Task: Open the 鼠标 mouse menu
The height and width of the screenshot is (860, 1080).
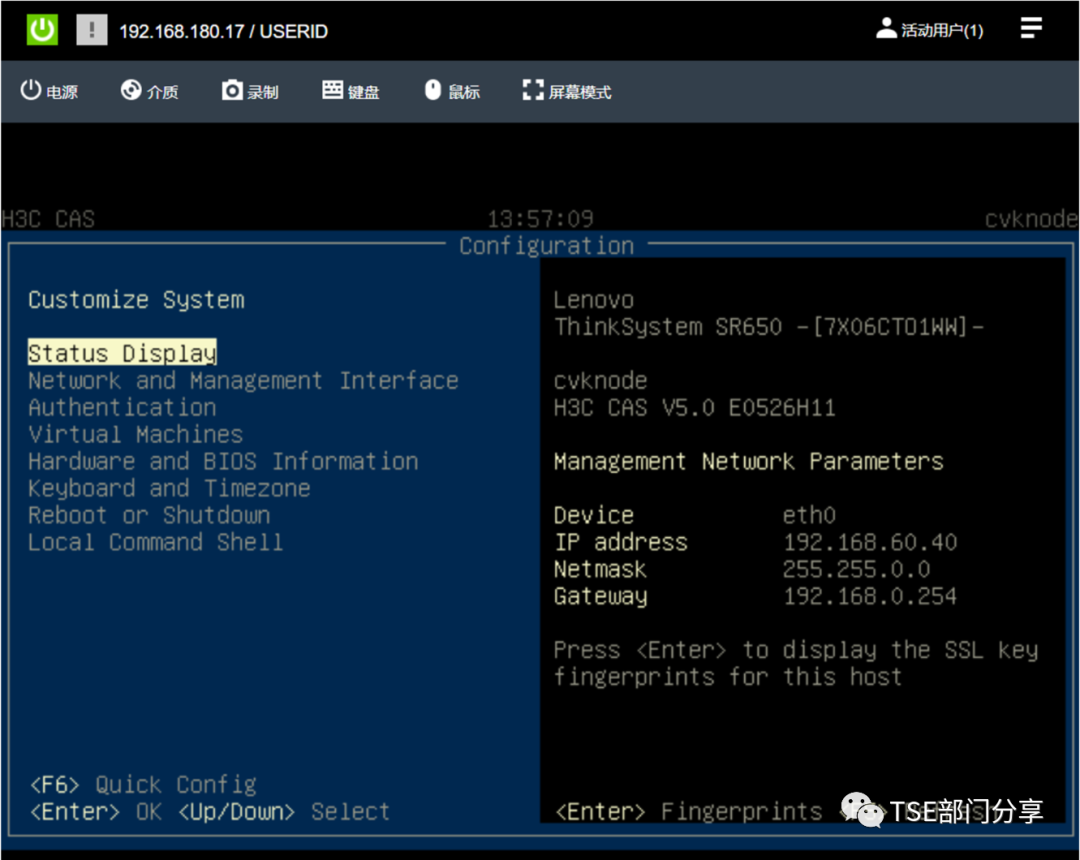Action: click(452, 91)
